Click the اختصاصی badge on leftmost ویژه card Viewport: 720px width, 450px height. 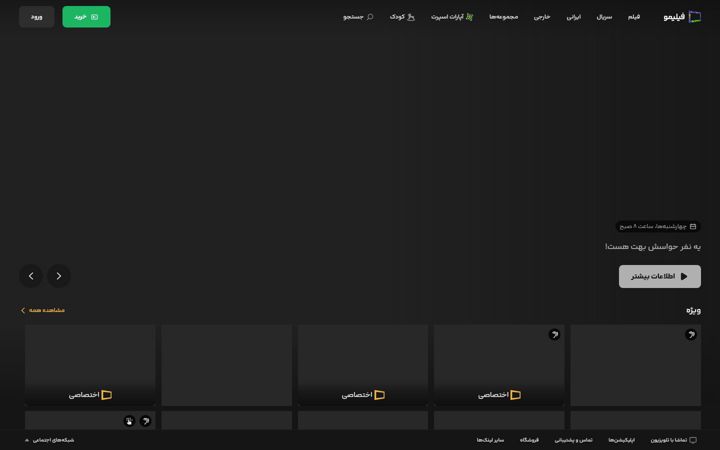[90, 395]
